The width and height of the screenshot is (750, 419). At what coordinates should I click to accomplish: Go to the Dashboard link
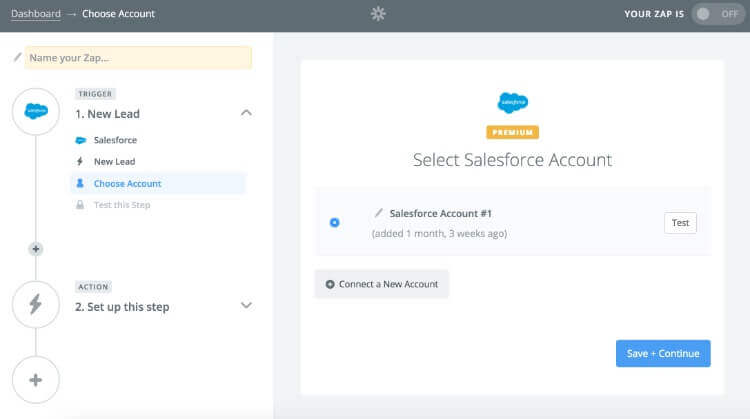click(x=36, y=14)
